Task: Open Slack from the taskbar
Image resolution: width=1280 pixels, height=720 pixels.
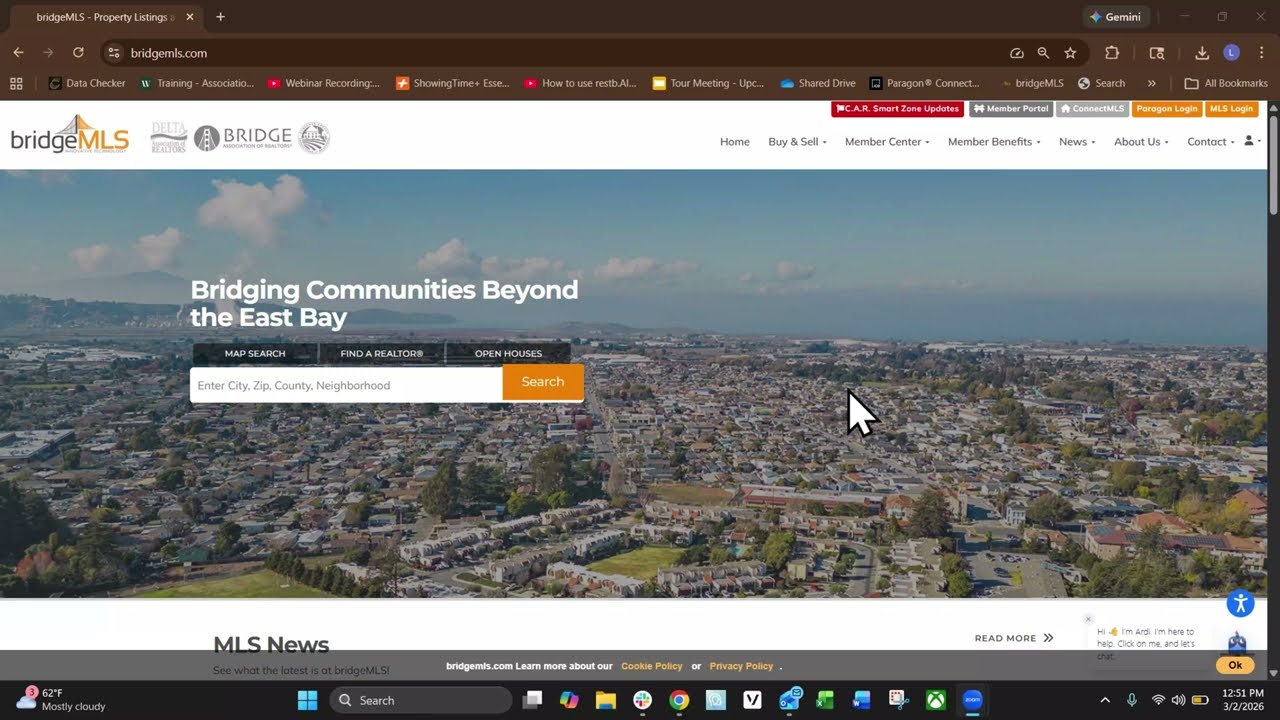Action: 642,700
